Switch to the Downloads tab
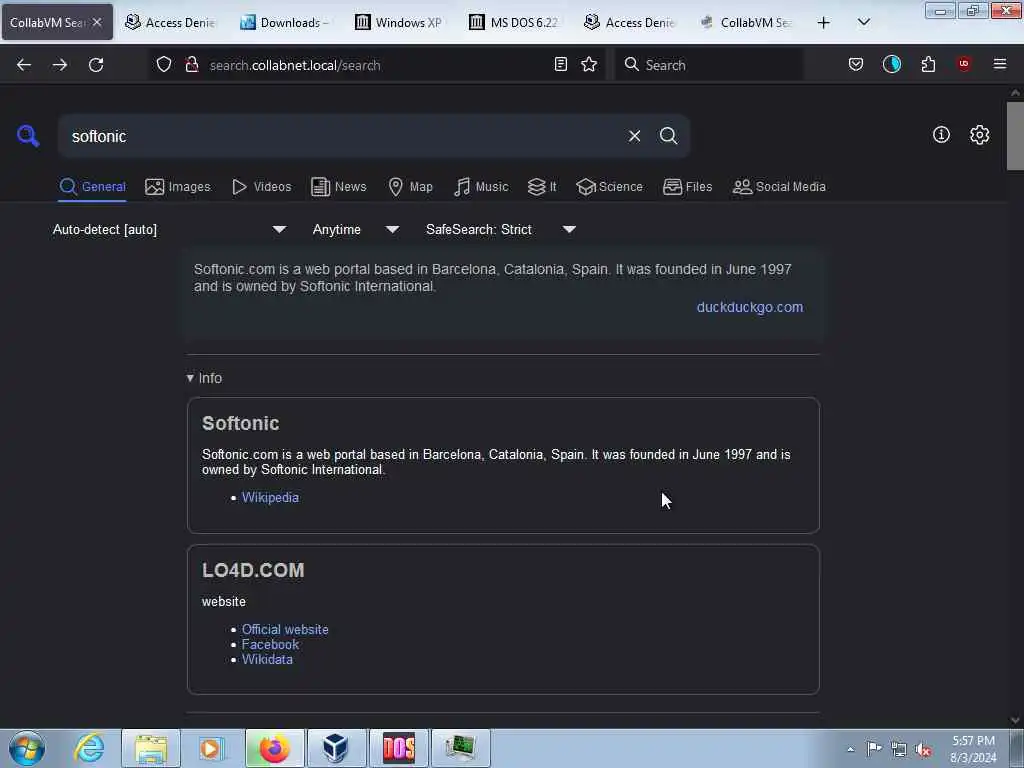The image size is (1024, 768). pyautogui.click(x=286, y=22)
